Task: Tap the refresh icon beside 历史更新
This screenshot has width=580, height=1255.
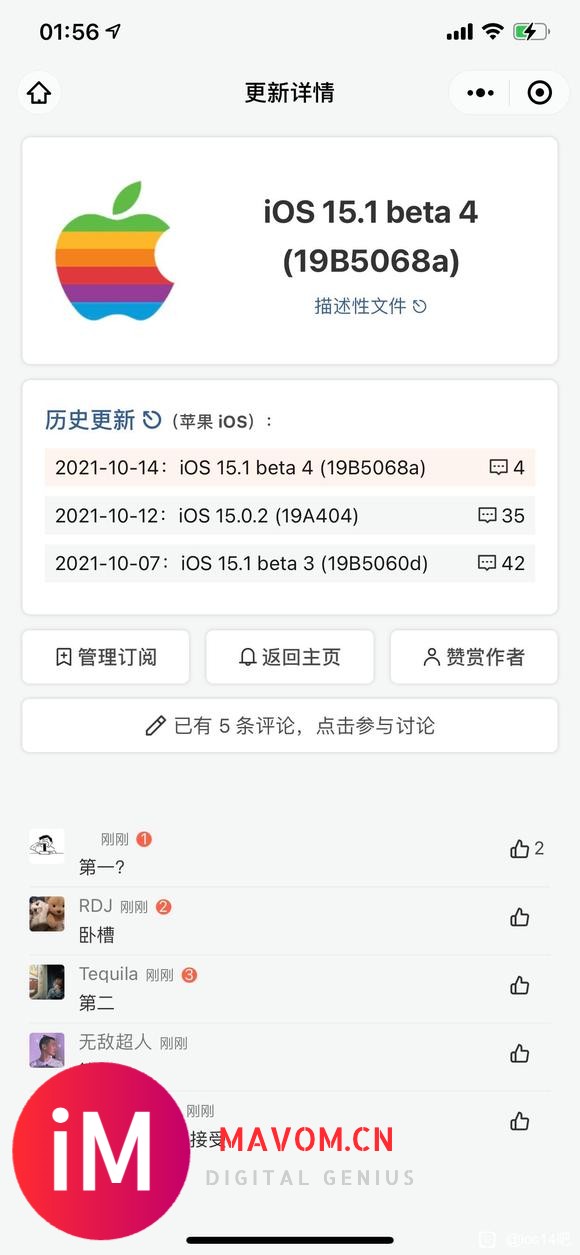Action: (x=152, y=420)
